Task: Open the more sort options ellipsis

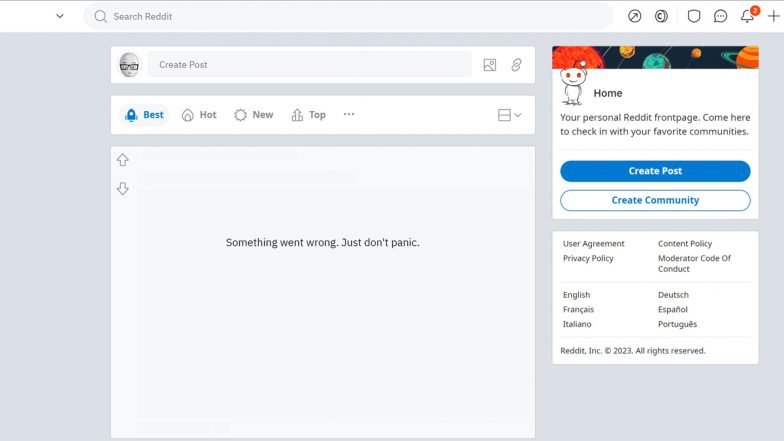Action: [x=349, y=114]
